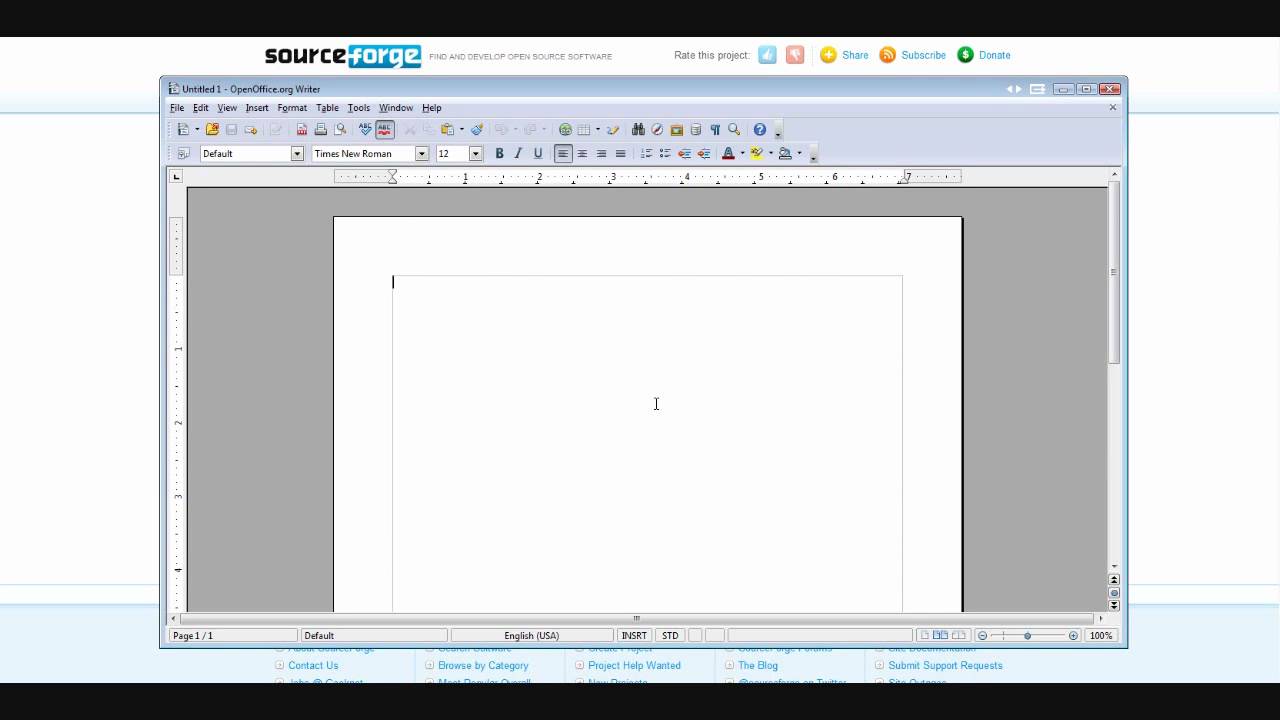Click the Share link on SourceForge page
The width and height of the screenshot is (1280, 720).
click(855, 55)
